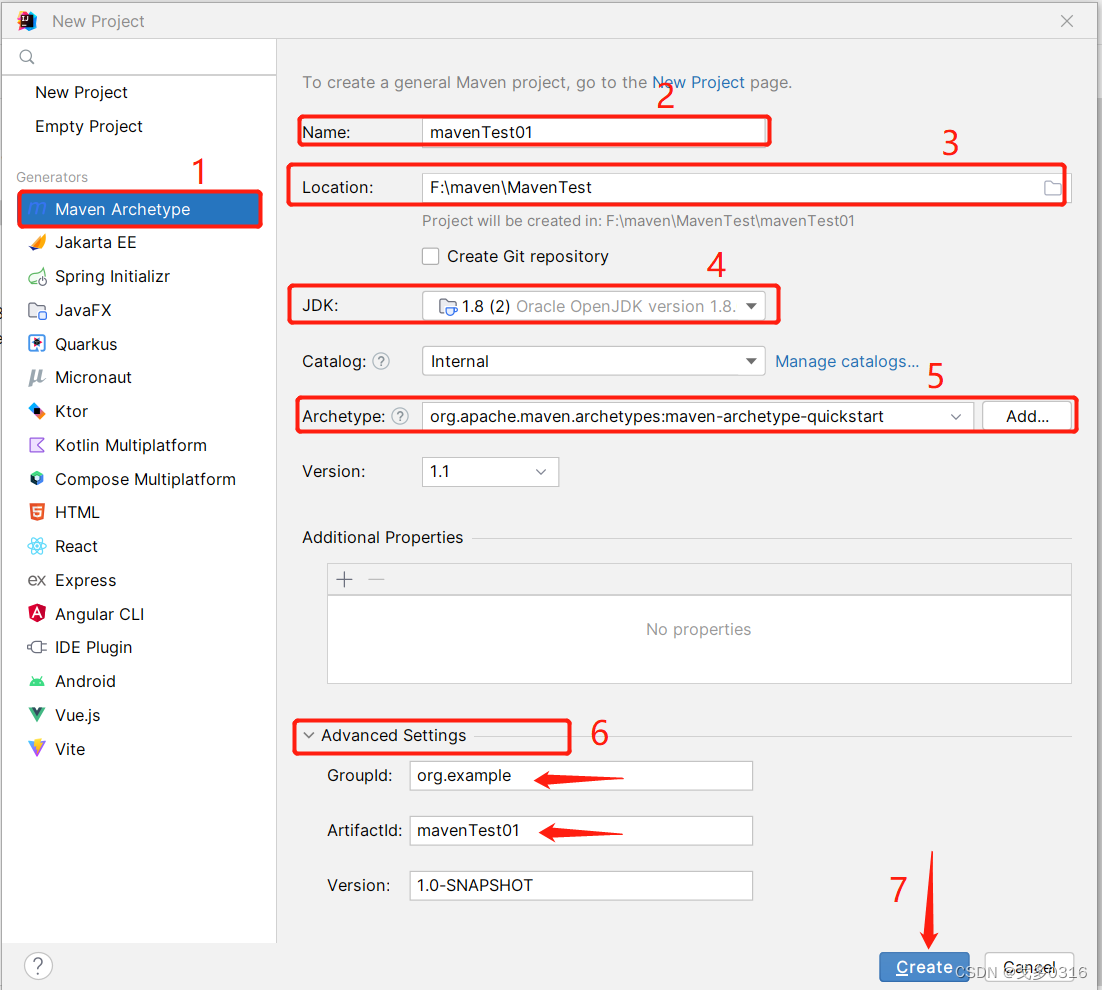Click the Quarkus icon
The width and height of the screenshot is (1102, 990).
click(37, 344)
